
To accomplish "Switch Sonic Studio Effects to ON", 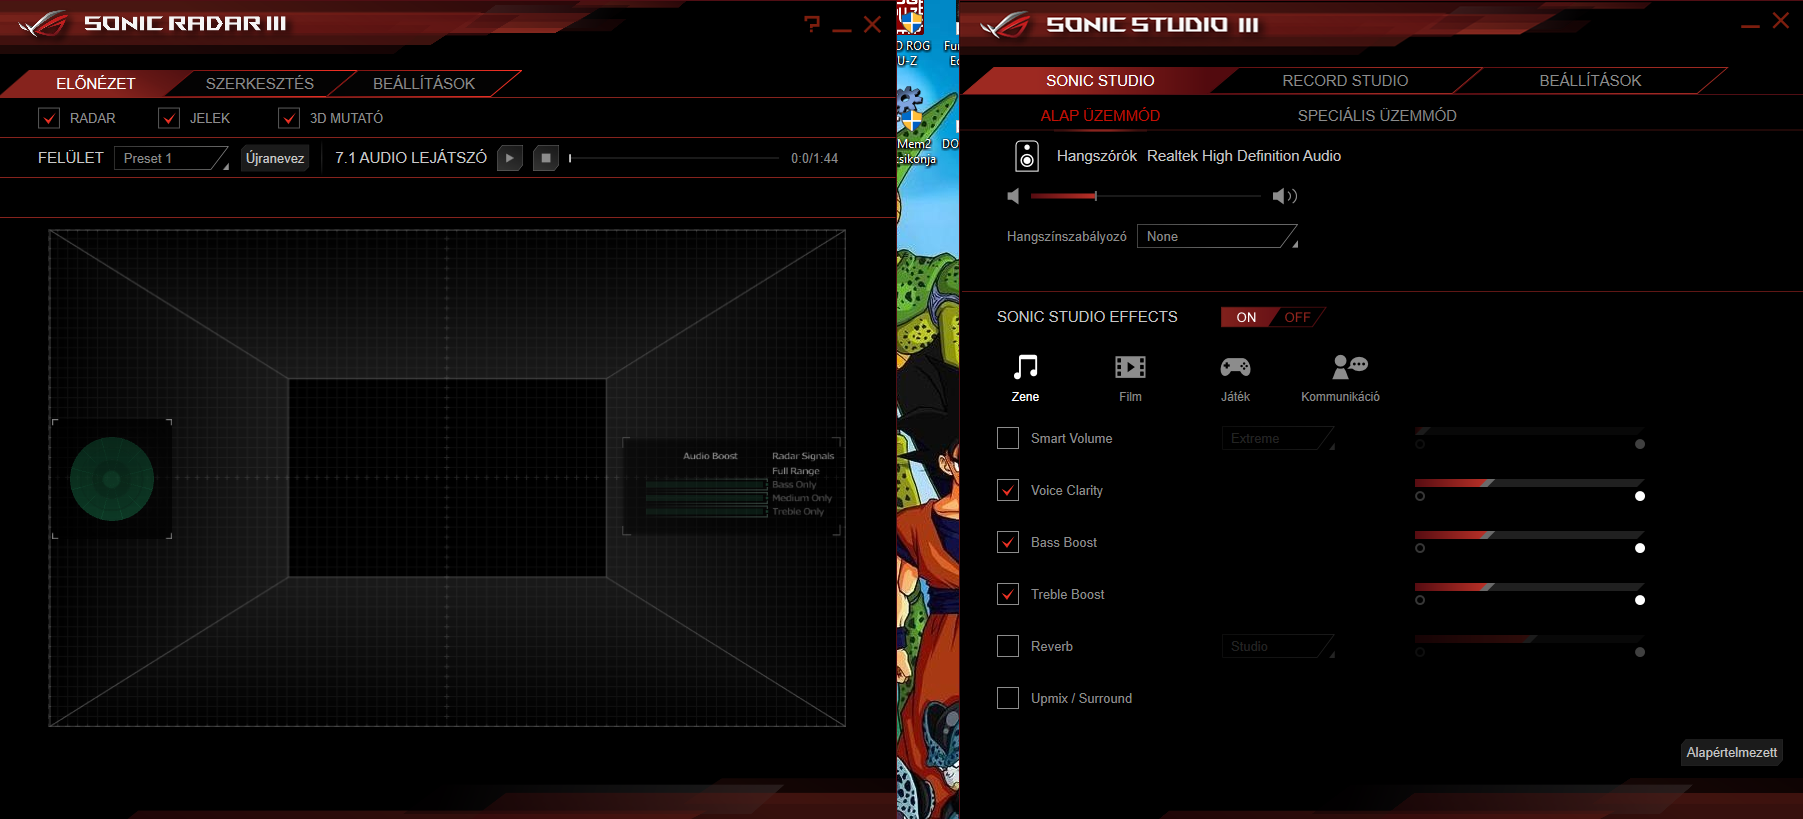I will [x=1246, y=317].
